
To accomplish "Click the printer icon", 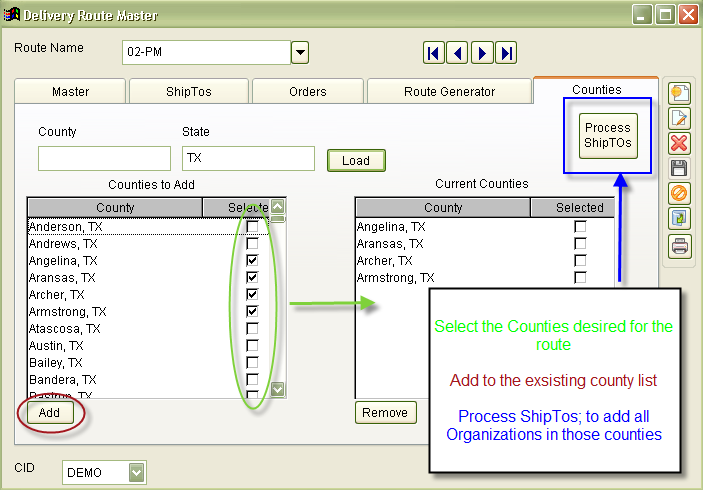I will click(679, 244).
